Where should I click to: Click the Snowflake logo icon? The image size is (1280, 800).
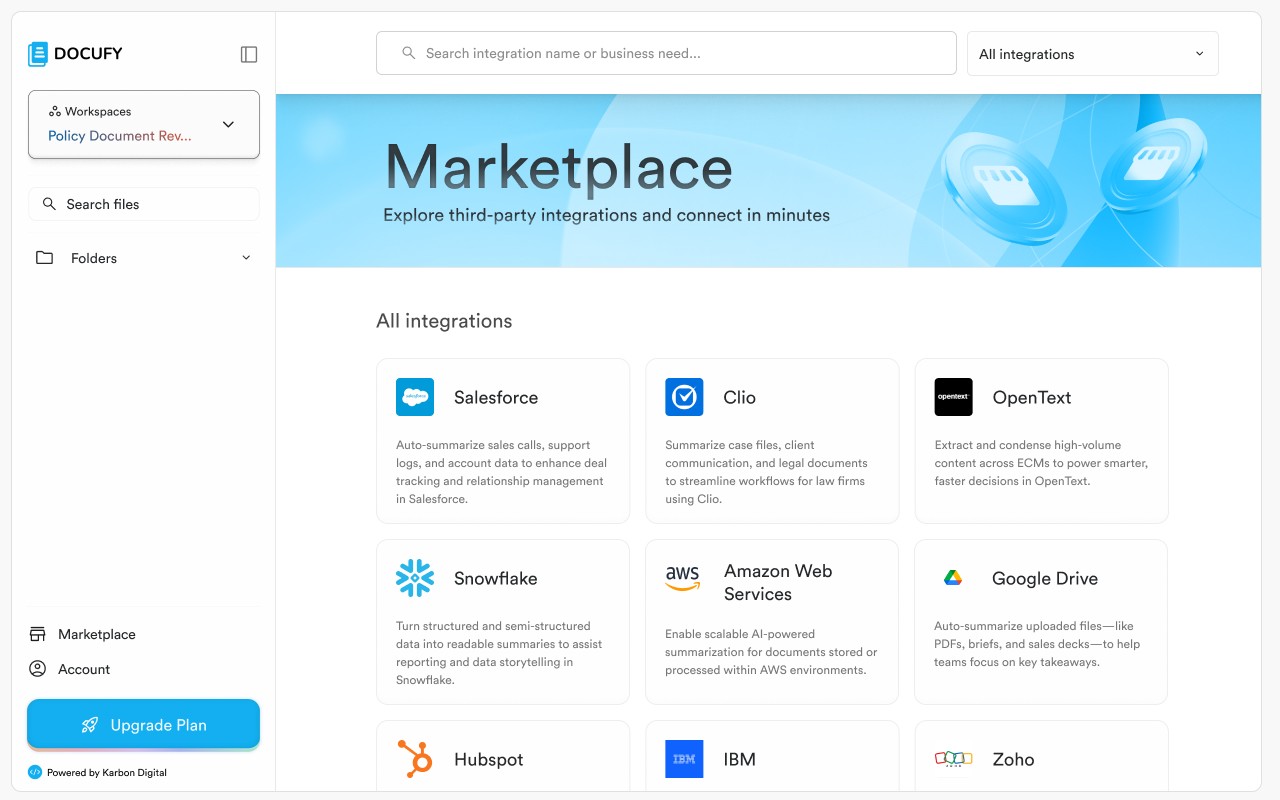[415, 578]
